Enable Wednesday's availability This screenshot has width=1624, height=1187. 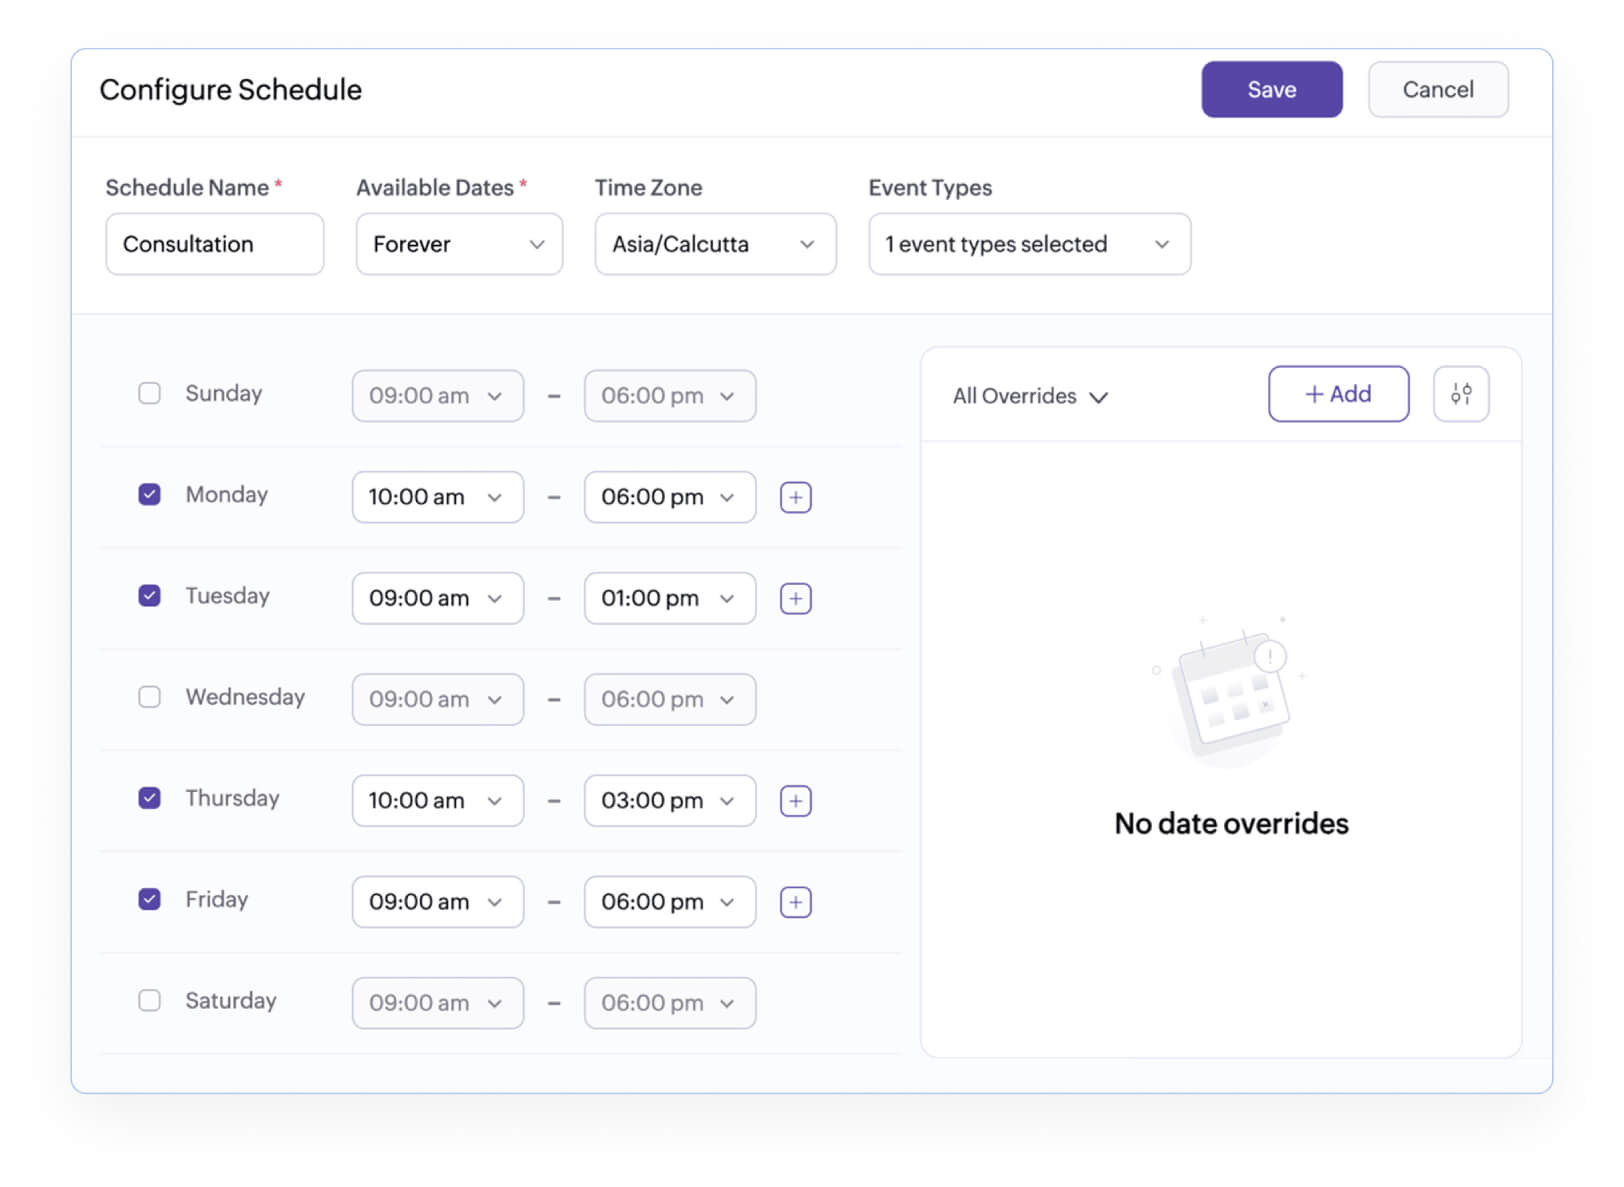pos(149,697)
